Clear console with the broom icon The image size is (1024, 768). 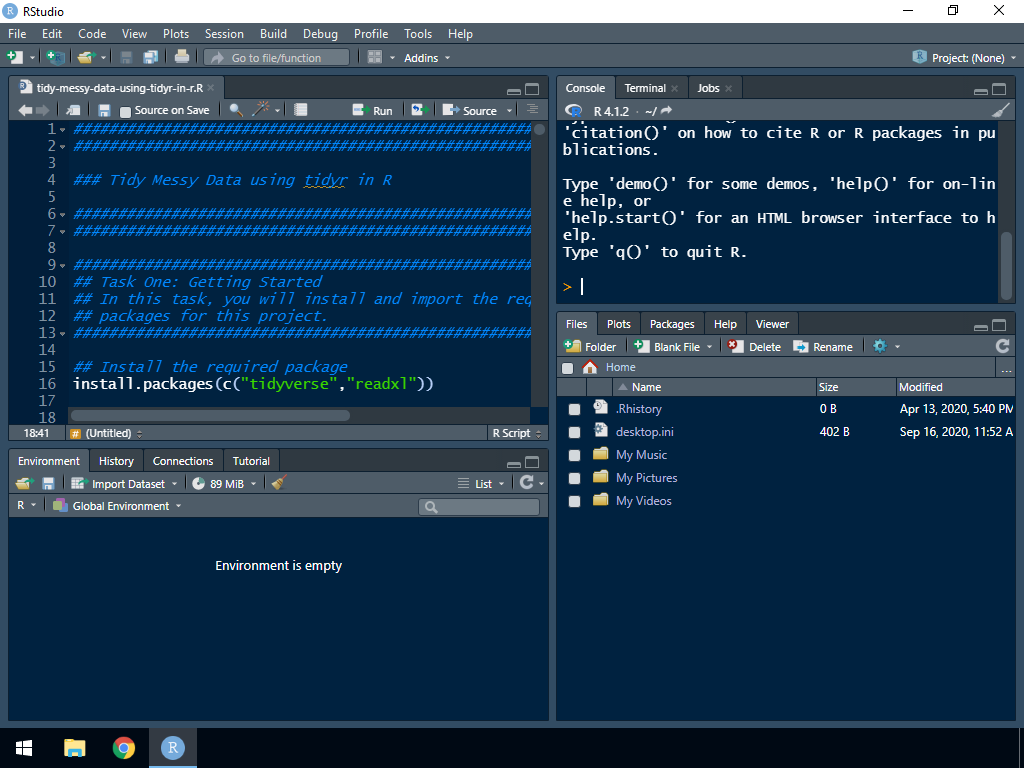tap(1001, 111)
